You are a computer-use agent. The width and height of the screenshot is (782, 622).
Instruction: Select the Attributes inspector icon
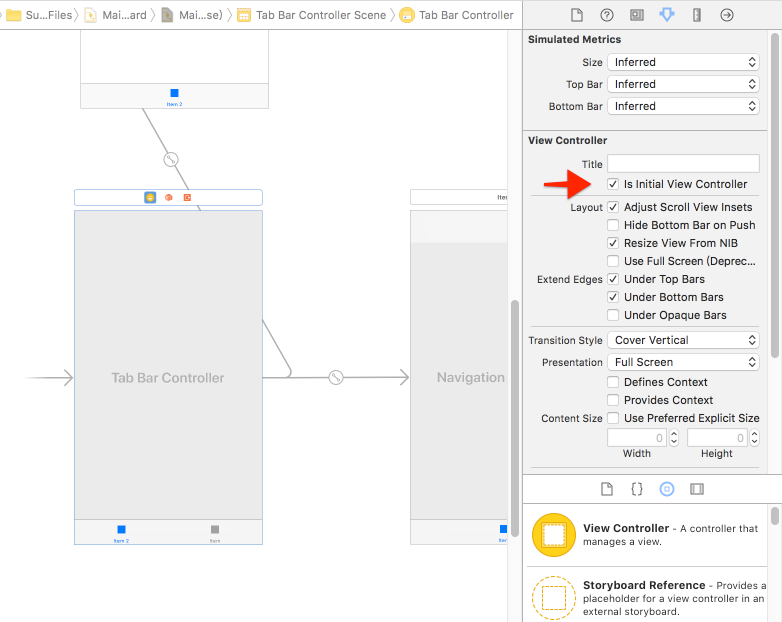coord(667,15)
